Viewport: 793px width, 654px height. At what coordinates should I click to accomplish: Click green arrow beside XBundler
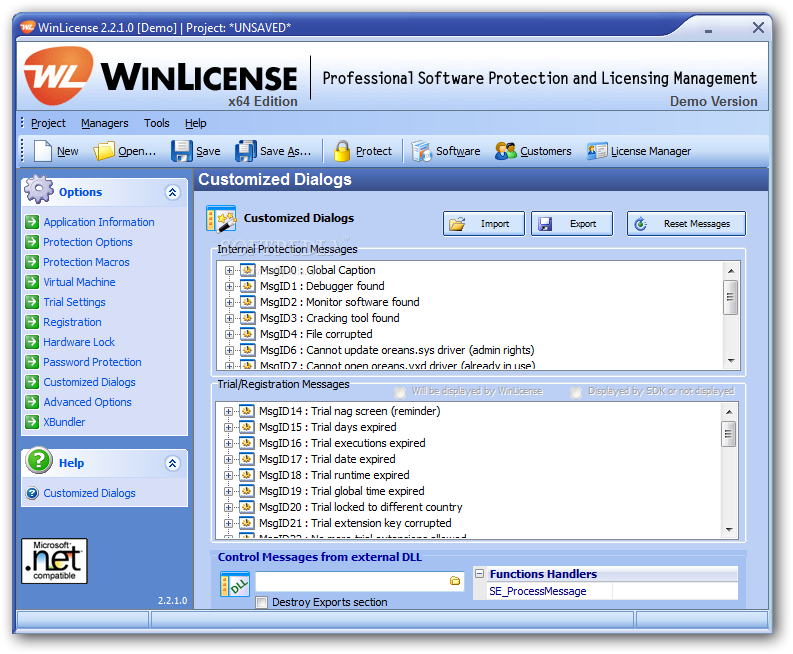32,422
